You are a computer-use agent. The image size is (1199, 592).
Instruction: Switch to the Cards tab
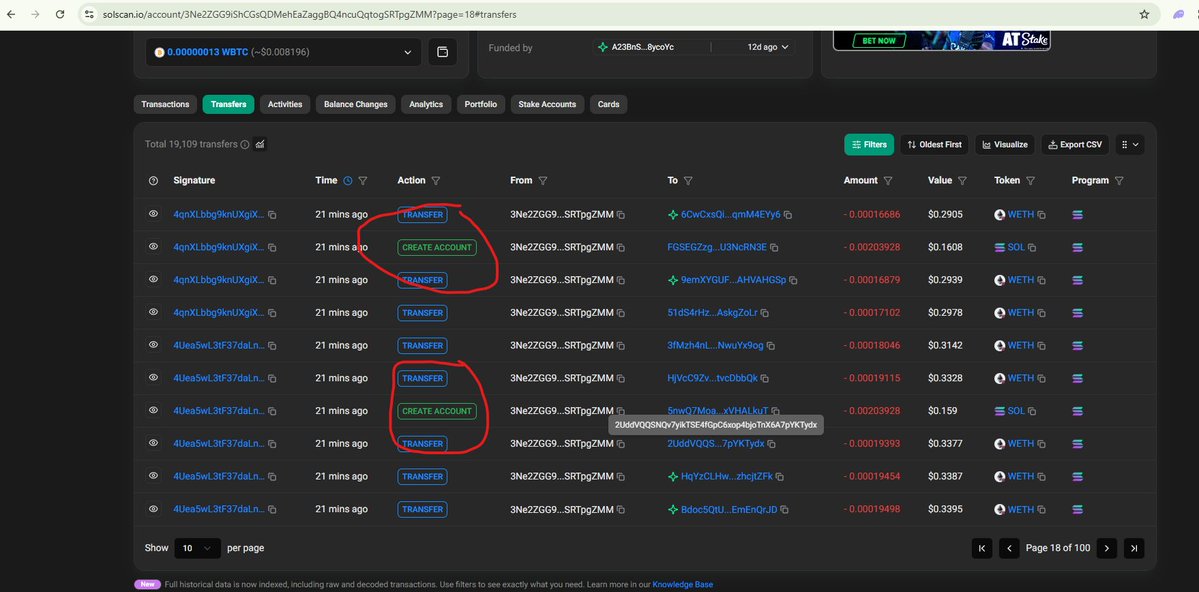tap(609, 104)
